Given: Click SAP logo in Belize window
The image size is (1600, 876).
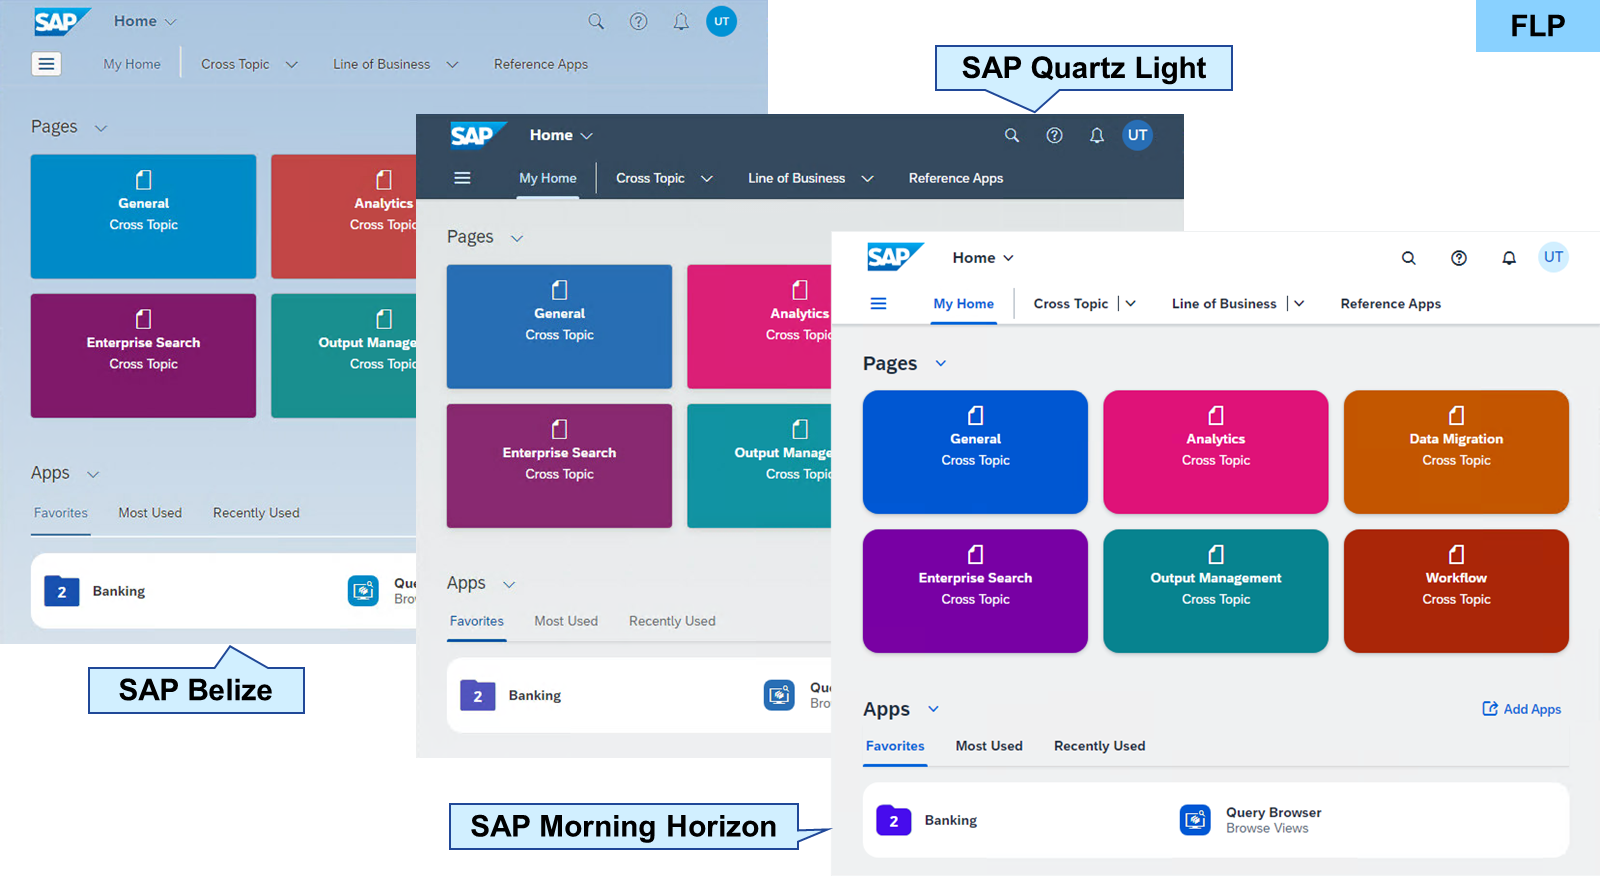Looking at the screenshot, I should [x=62, y=21].
